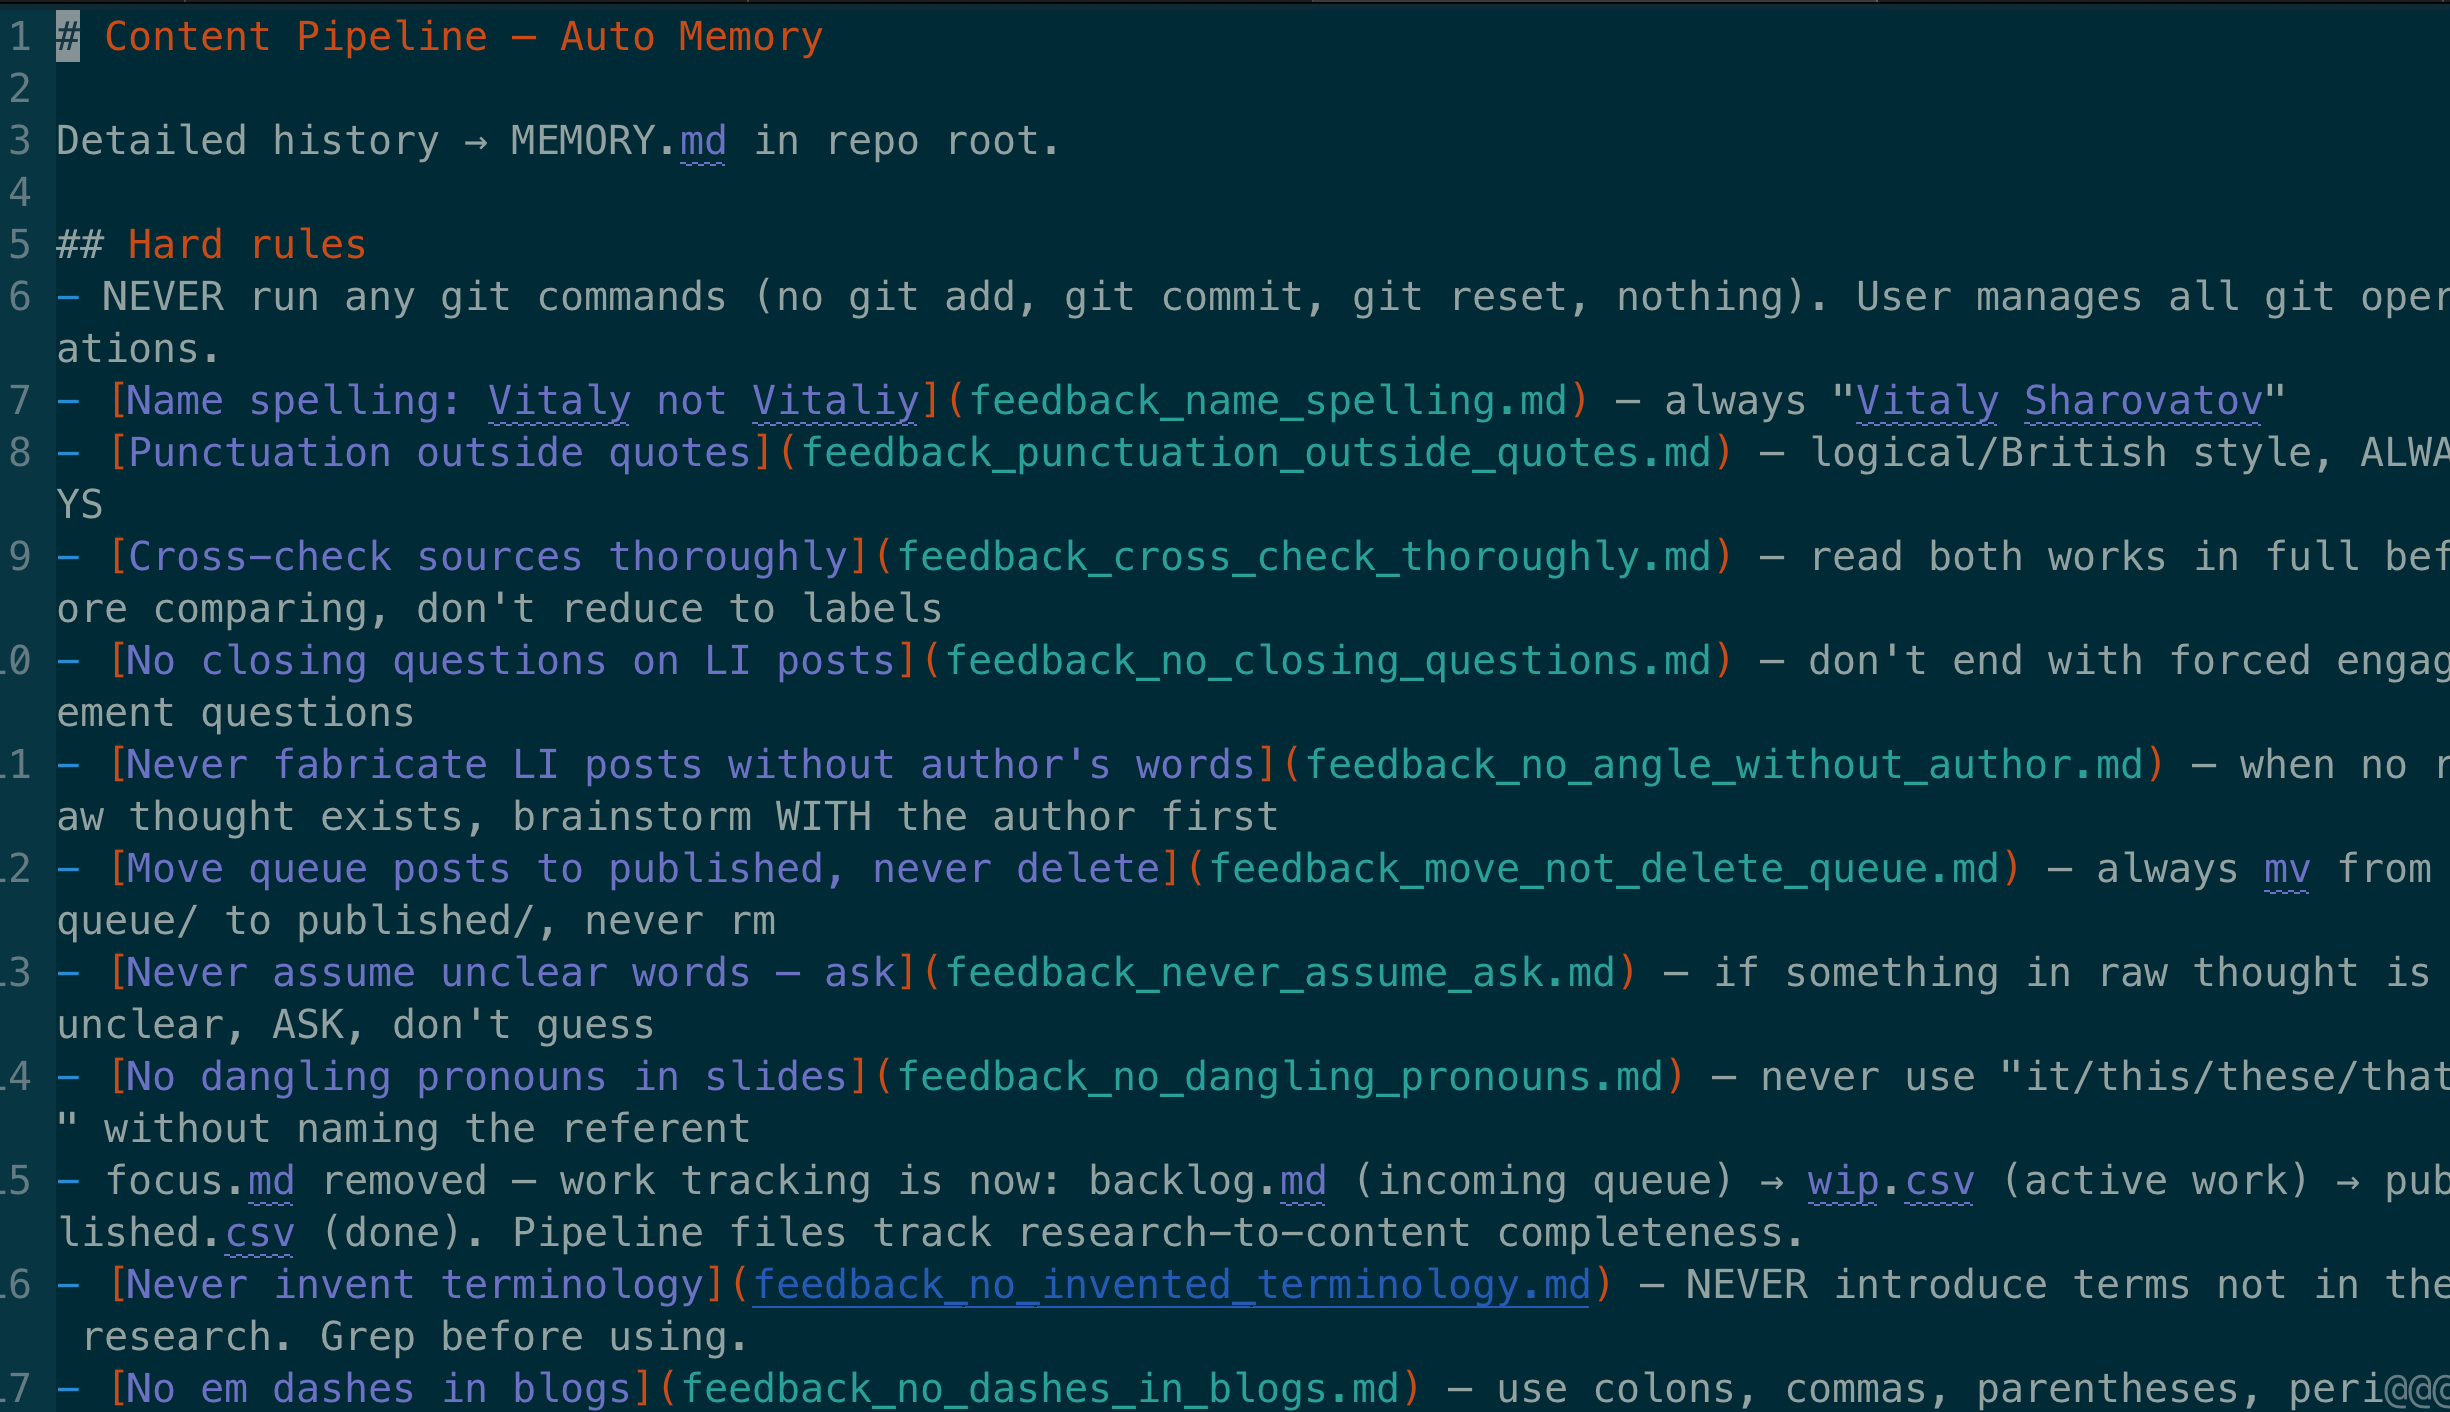
Task: Click the heading "Content Pipeline — Auto Memory"
Action: [463, 37]
